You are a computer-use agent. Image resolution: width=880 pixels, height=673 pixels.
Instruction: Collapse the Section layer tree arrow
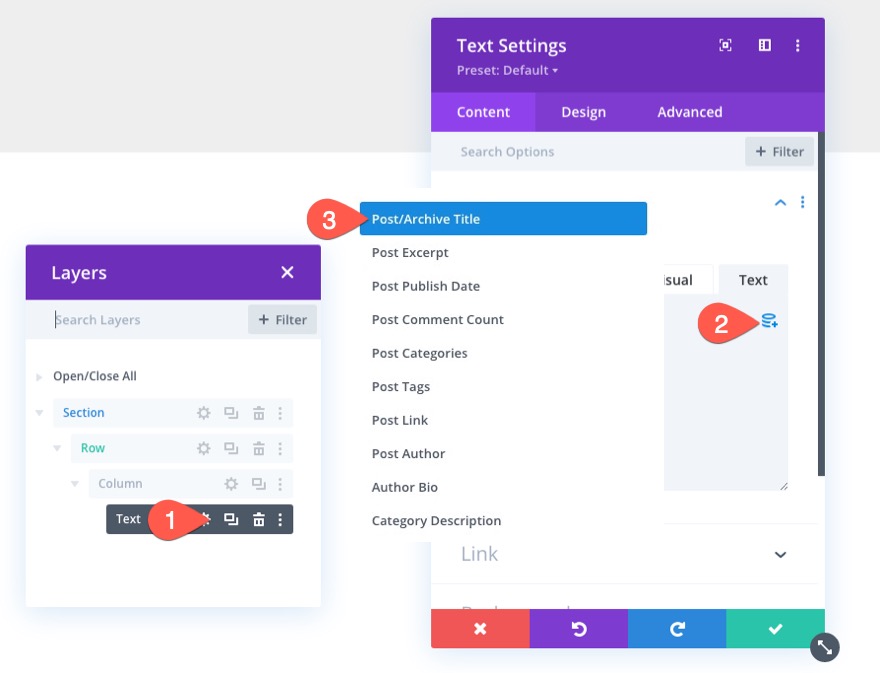39,413
